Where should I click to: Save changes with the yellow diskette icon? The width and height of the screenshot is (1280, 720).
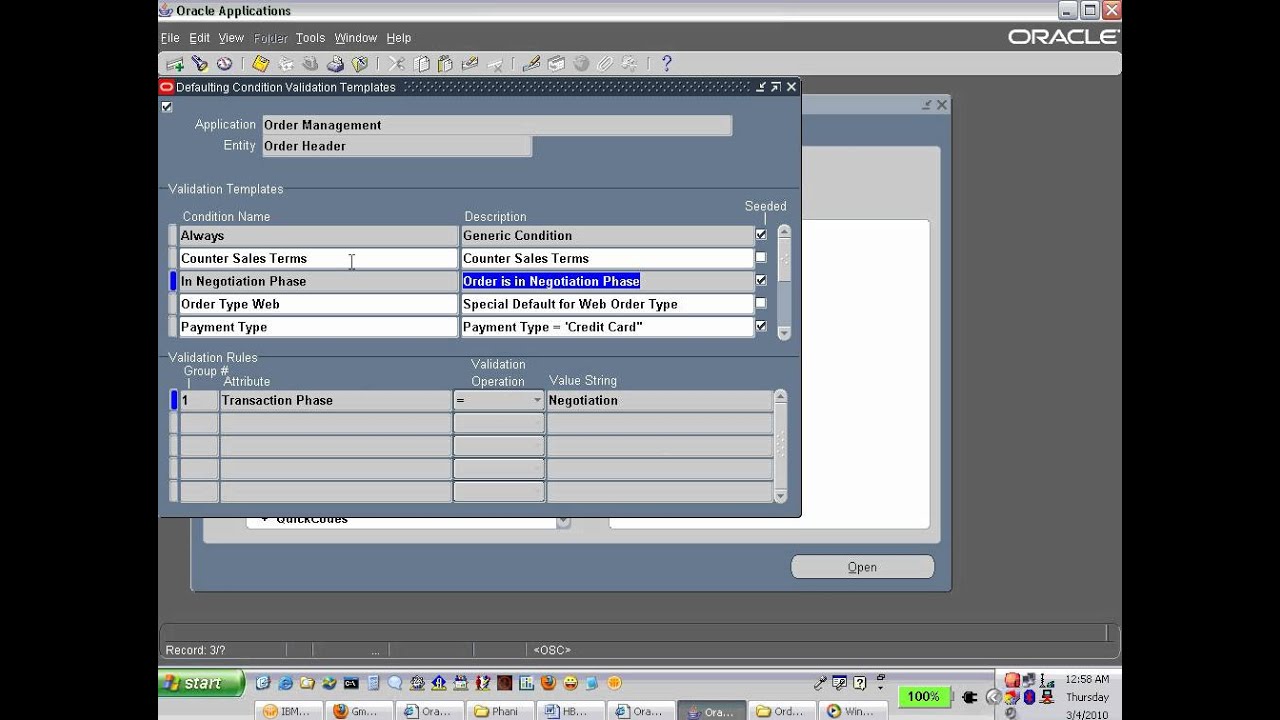tap(260, 63)
